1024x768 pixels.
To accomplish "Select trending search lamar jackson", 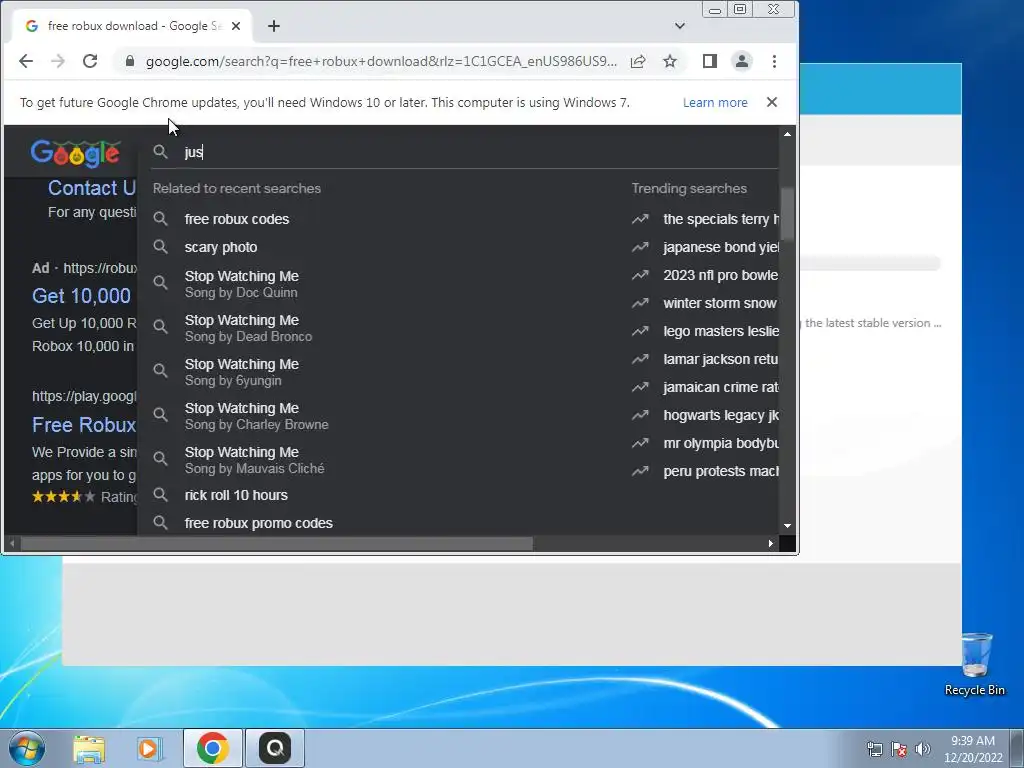I will (x=721, y=360).
